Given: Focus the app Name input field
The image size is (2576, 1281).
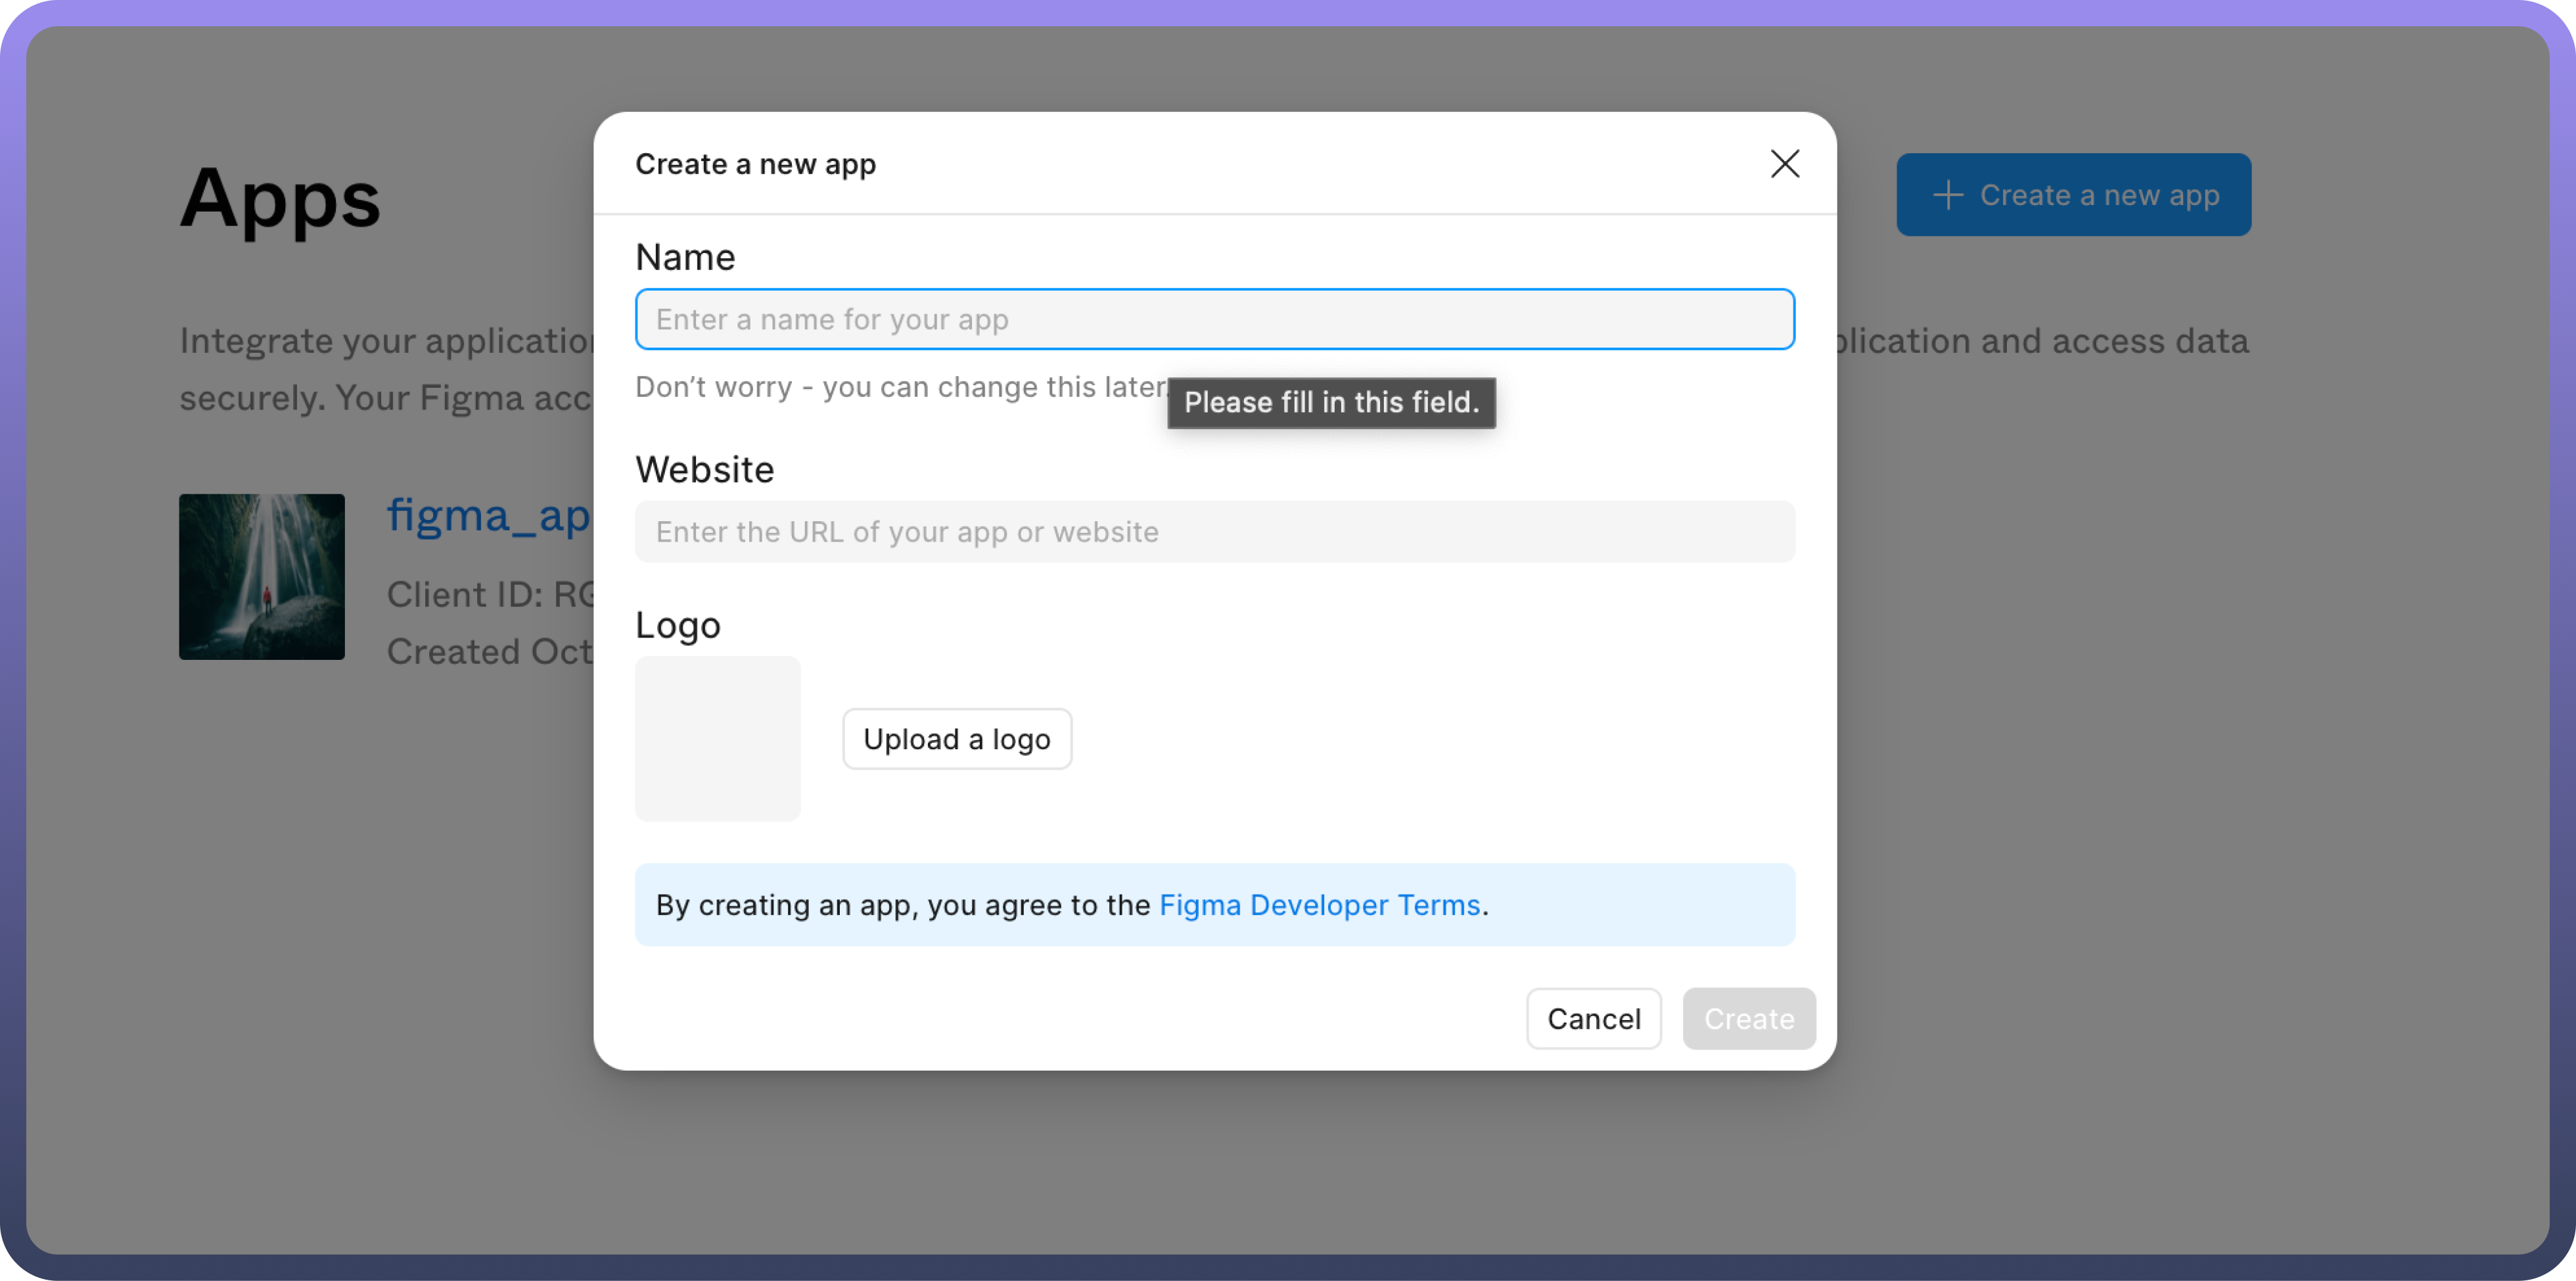Looking at the screenshot, I should pyautogui.click(x=1214, y=320).
